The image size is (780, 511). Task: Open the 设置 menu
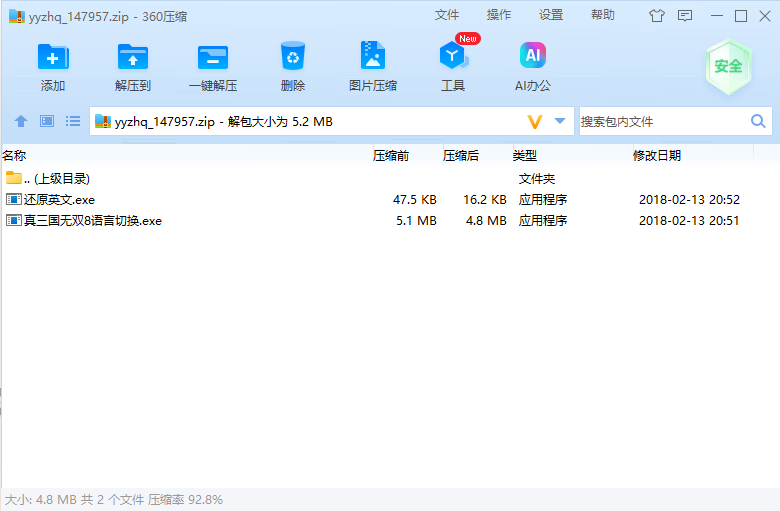click(x=551, y=15)
